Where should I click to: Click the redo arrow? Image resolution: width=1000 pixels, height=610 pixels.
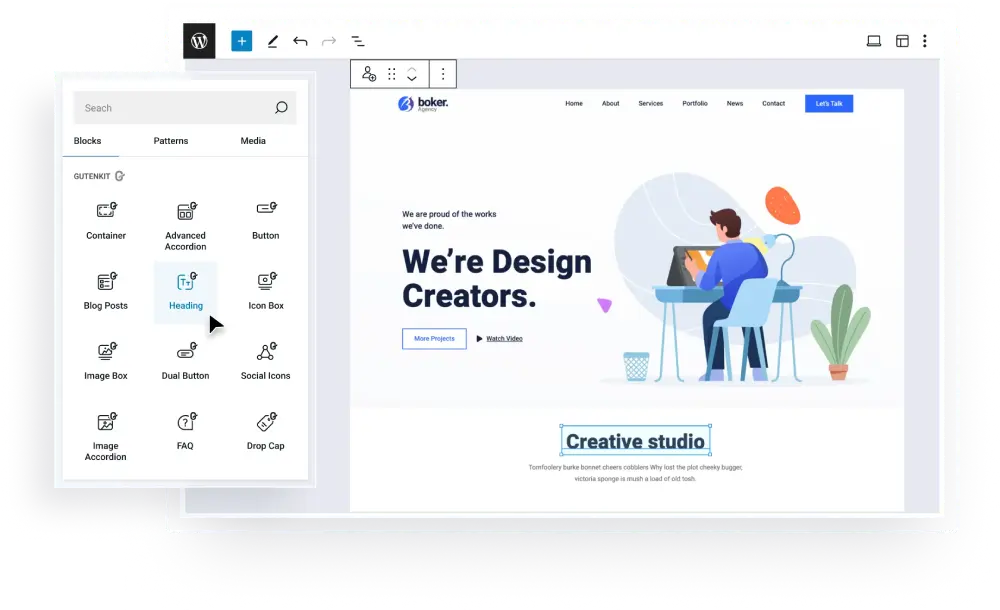point(328,41)
